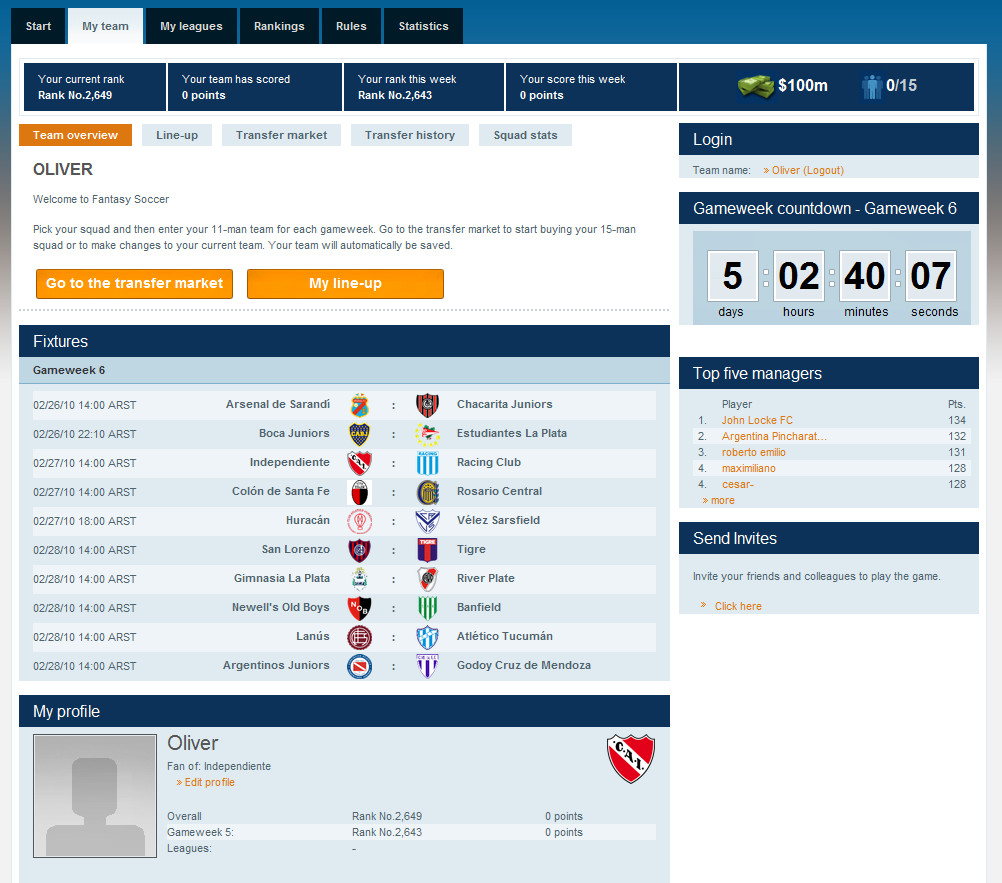The width and height of the screenshot is (1002, 883).
Task: Click the countdown days digit
Action: [x=732, y=275]
